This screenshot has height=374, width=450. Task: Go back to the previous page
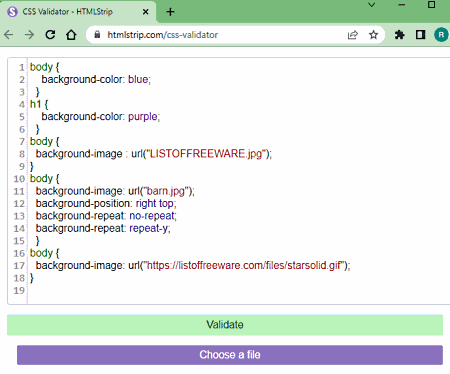[9, 35]
